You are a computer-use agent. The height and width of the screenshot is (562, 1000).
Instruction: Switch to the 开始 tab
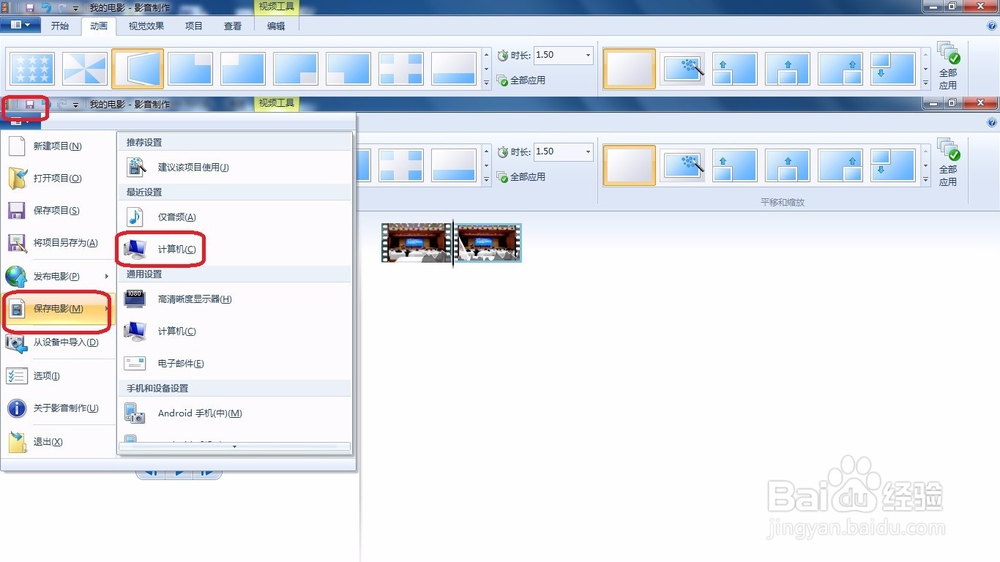click(60, 26)
